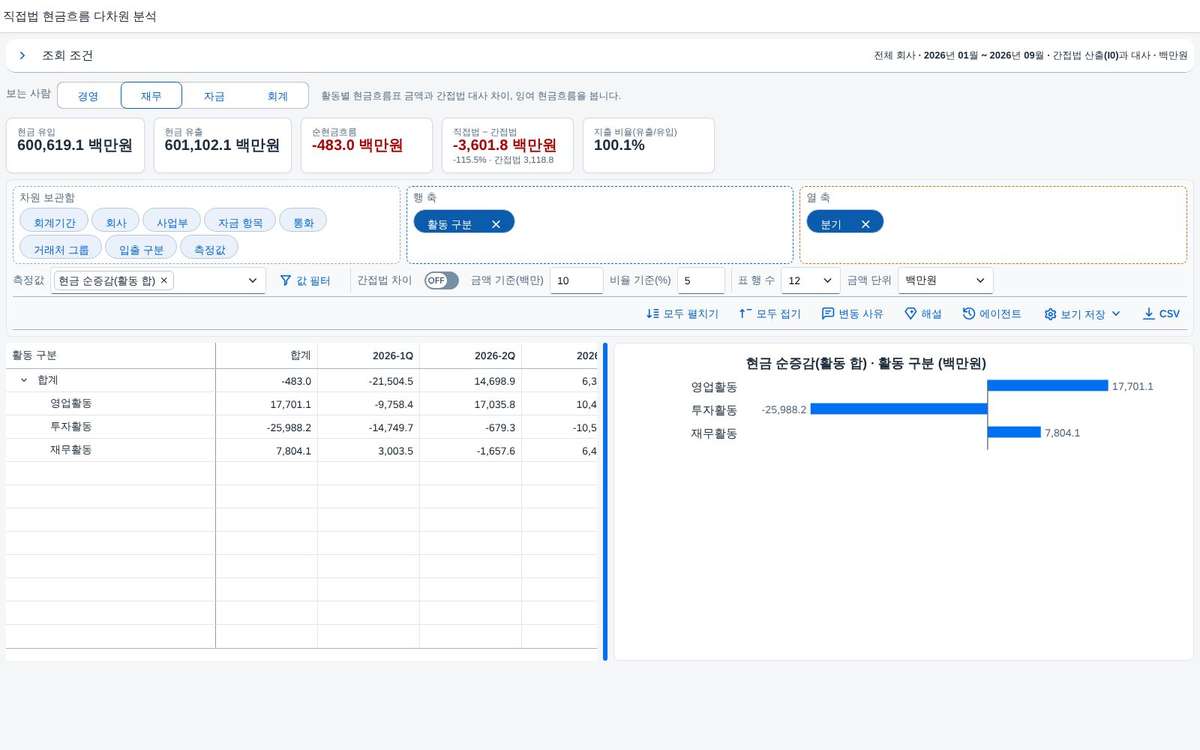Screen dimensions: 1200x750
Task: Click the 재무활동 chart bar
Action: click(x=1014, y=432)
